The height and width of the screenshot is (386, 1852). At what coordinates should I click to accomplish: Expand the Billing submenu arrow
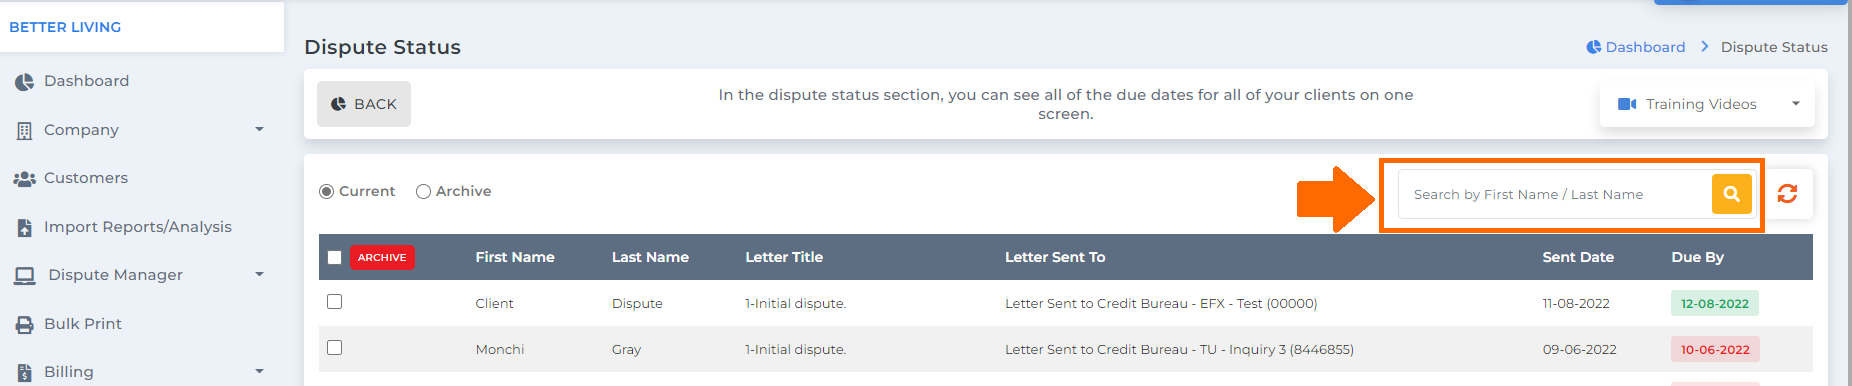259,371
